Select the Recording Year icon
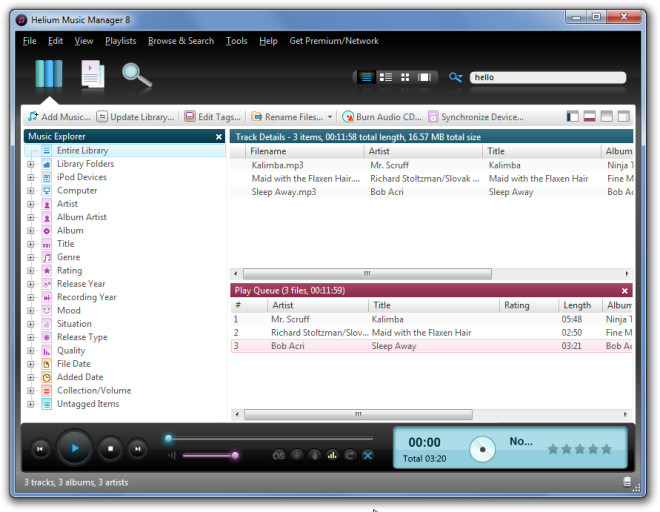Screen dimensions: 660x512 [x=47, y=298]
